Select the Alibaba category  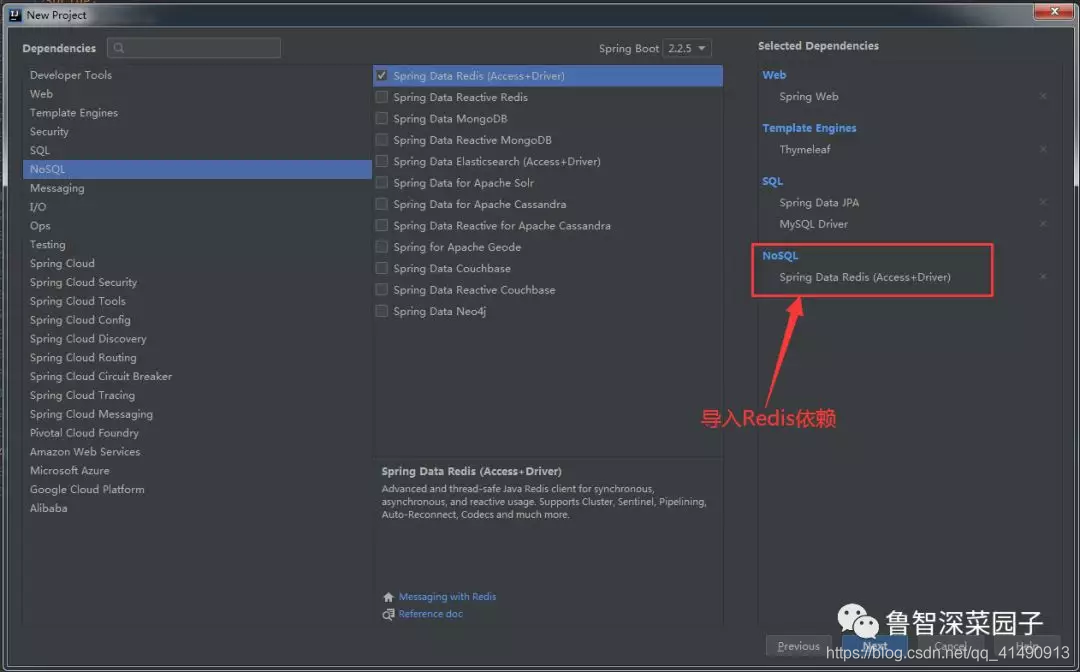pyautogui.click(x=197, y=508)
